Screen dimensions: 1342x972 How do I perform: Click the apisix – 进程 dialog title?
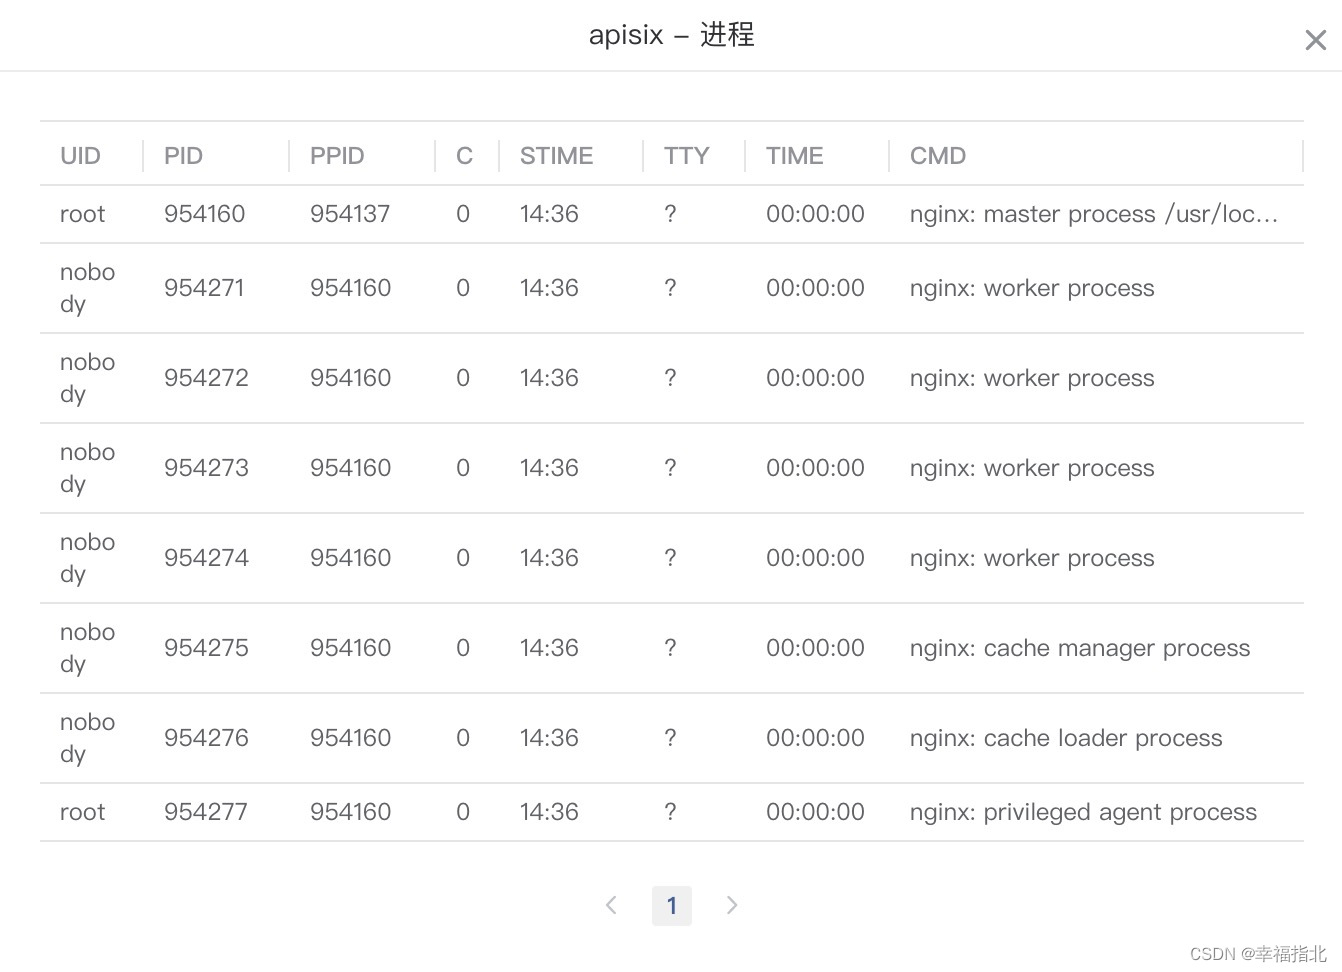(671, 35)
